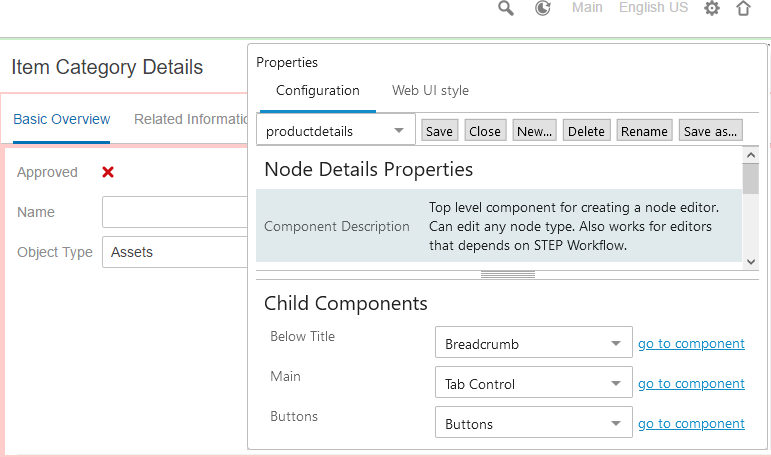Expand the productdetails dropdown

click(x=335, y=131)
